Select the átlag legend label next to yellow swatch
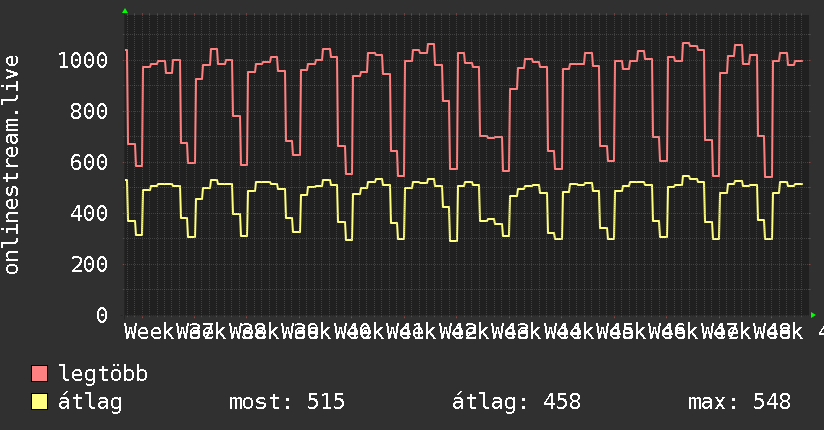This screenshot has height=430, width=824. pos(90,403)
